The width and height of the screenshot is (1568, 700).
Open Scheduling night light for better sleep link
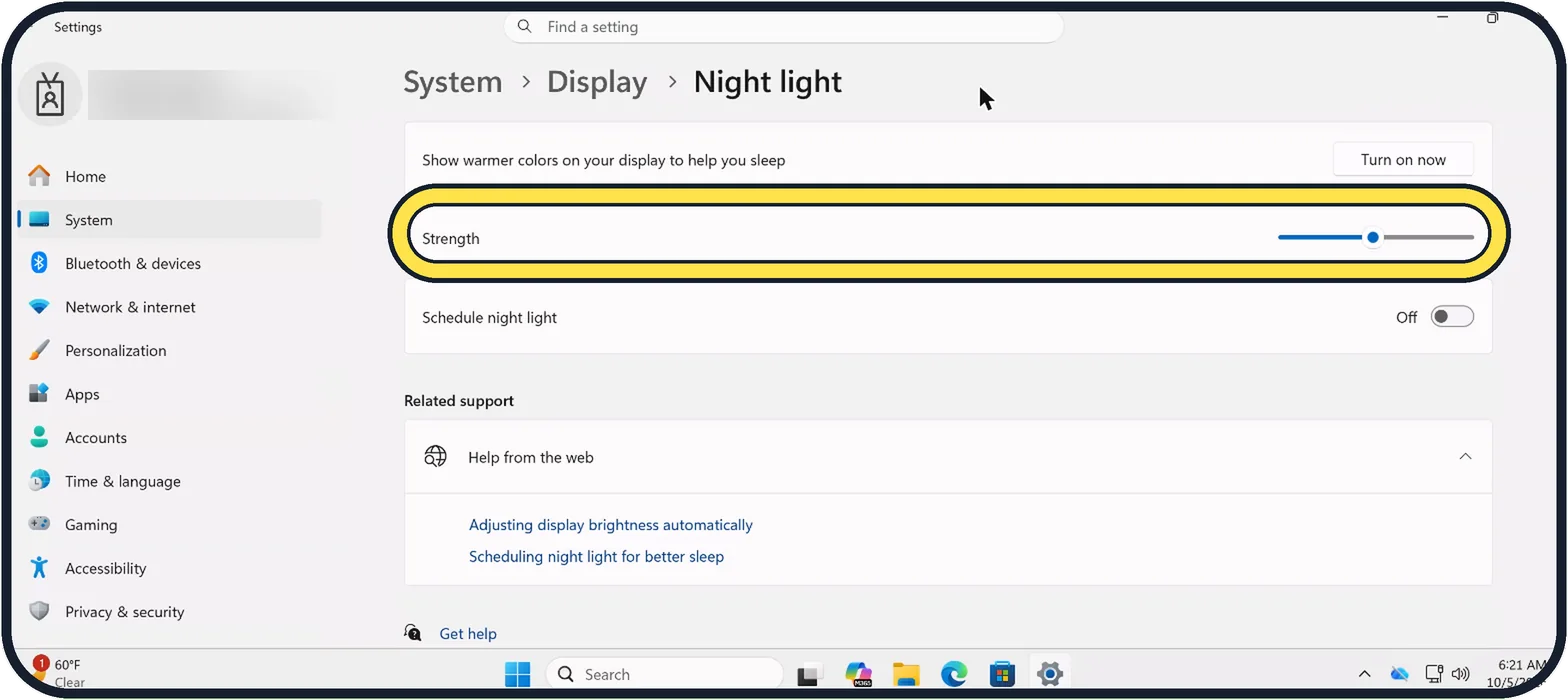click(596, 556)
